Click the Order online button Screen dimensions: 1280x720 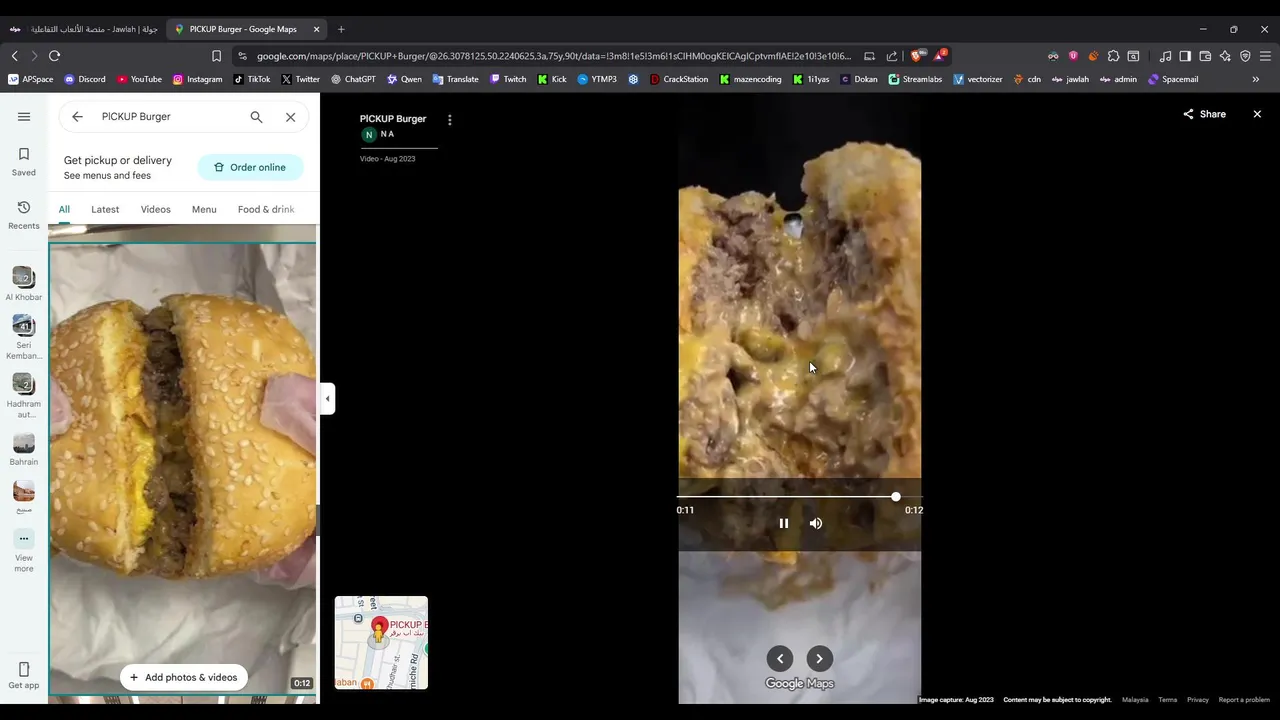(x=250, y=167)
